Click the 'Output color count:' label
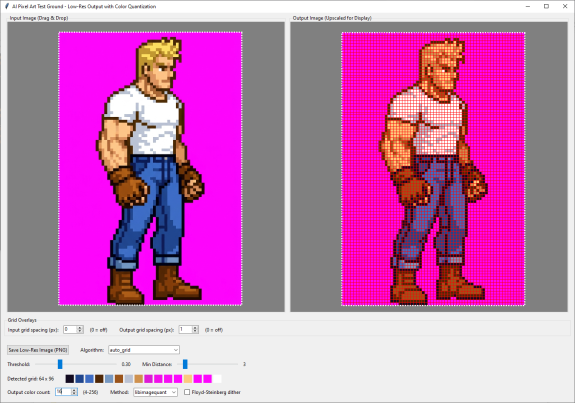 coord(29,392)
